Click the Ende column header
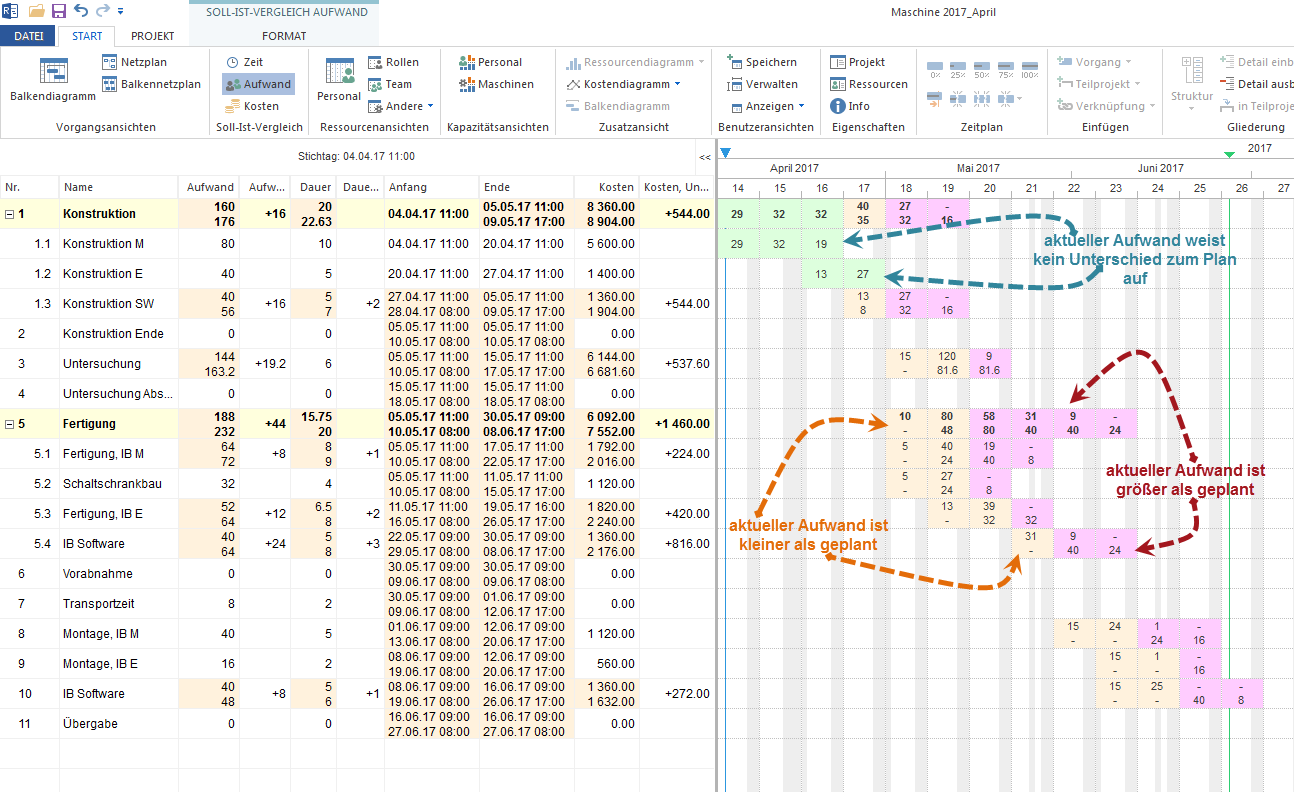The height and width of the screenshot is (792, 1294). (x=527, y=187)
